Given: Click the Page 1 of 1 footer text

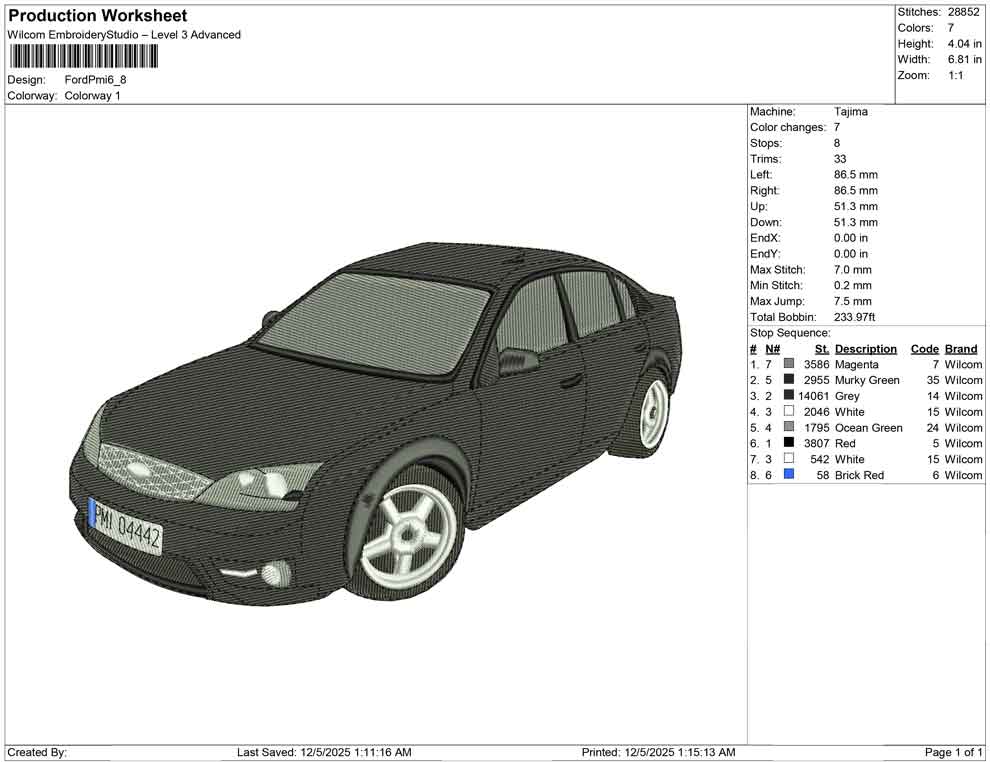Looking at the screenshot, I should pyautogui.click(x=953, y=752).
